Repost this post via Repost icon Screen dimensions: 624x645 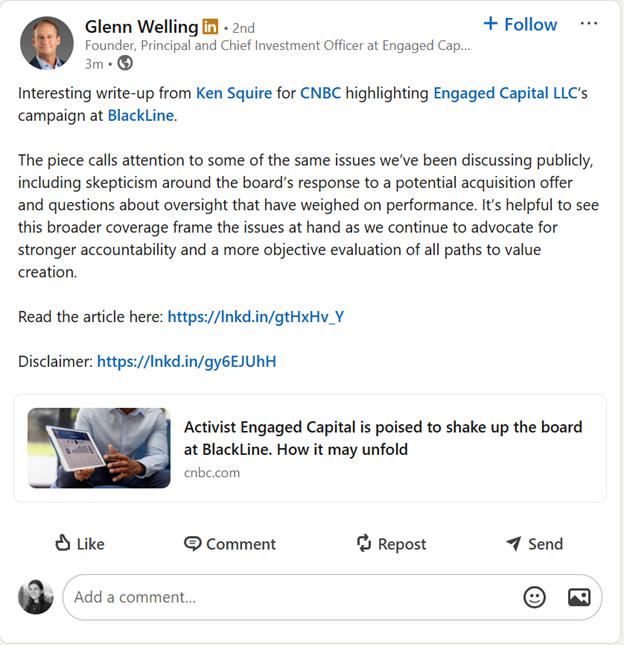(364, 543)
